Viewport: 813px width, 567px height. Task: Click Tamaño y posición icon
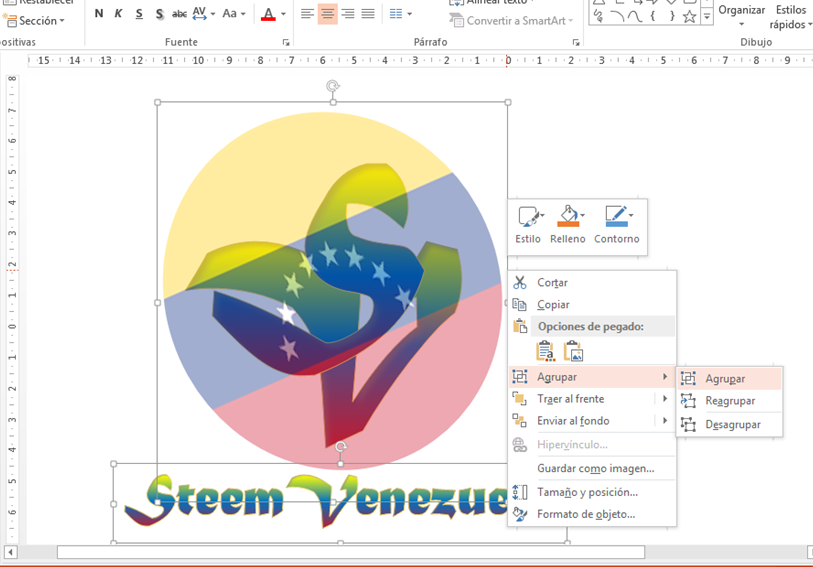[x=520, y=492]
